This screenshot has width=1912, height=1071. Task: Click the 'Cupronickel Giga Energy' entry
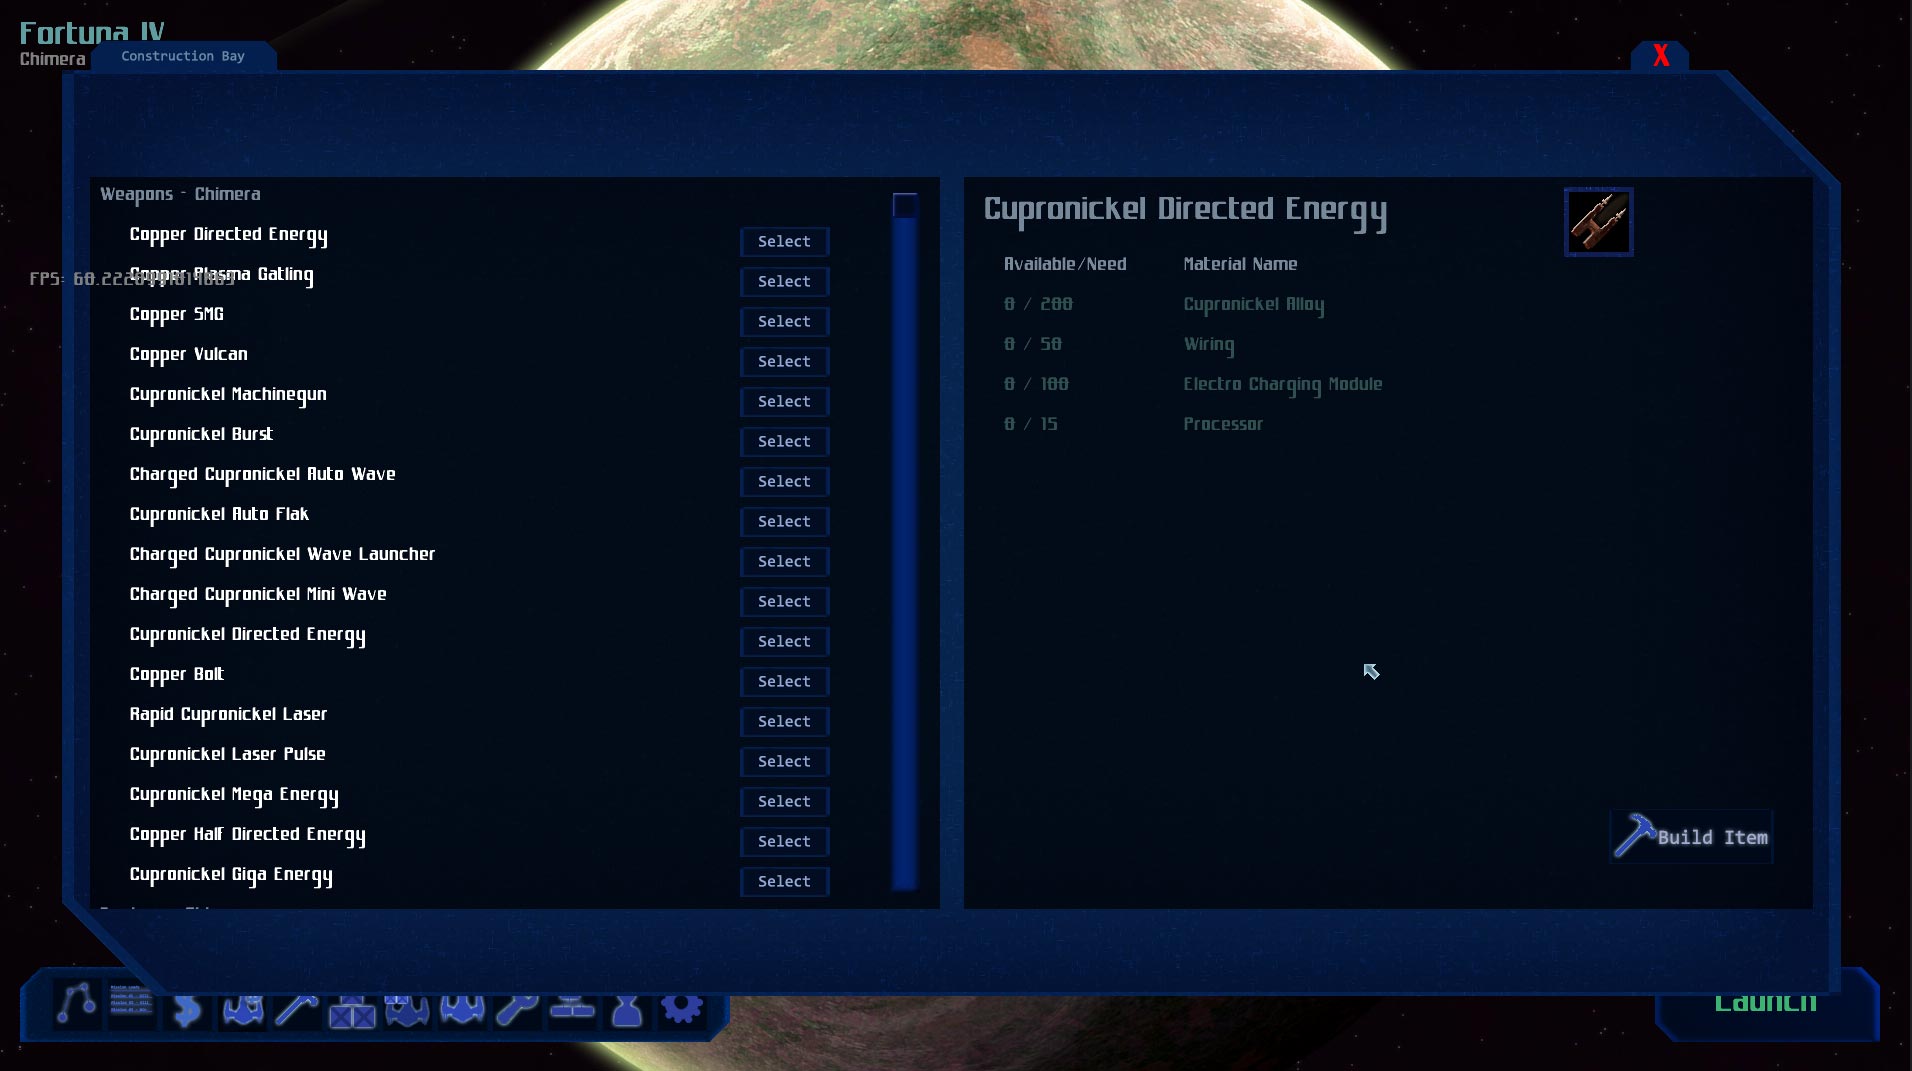[231, 875]
